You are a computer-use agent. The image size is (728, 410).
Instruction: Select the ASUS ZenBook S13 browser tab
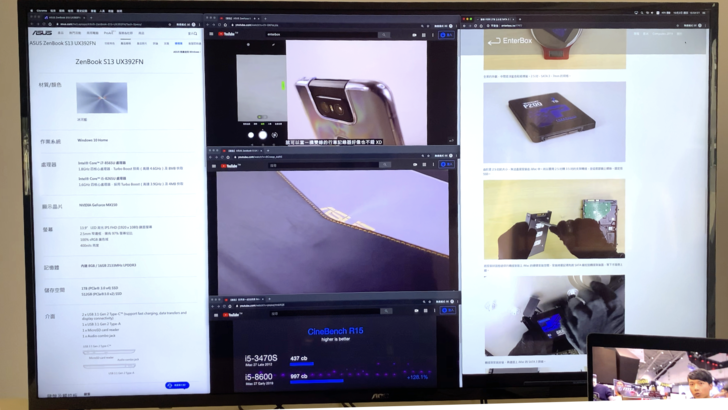tap(63, 17)
